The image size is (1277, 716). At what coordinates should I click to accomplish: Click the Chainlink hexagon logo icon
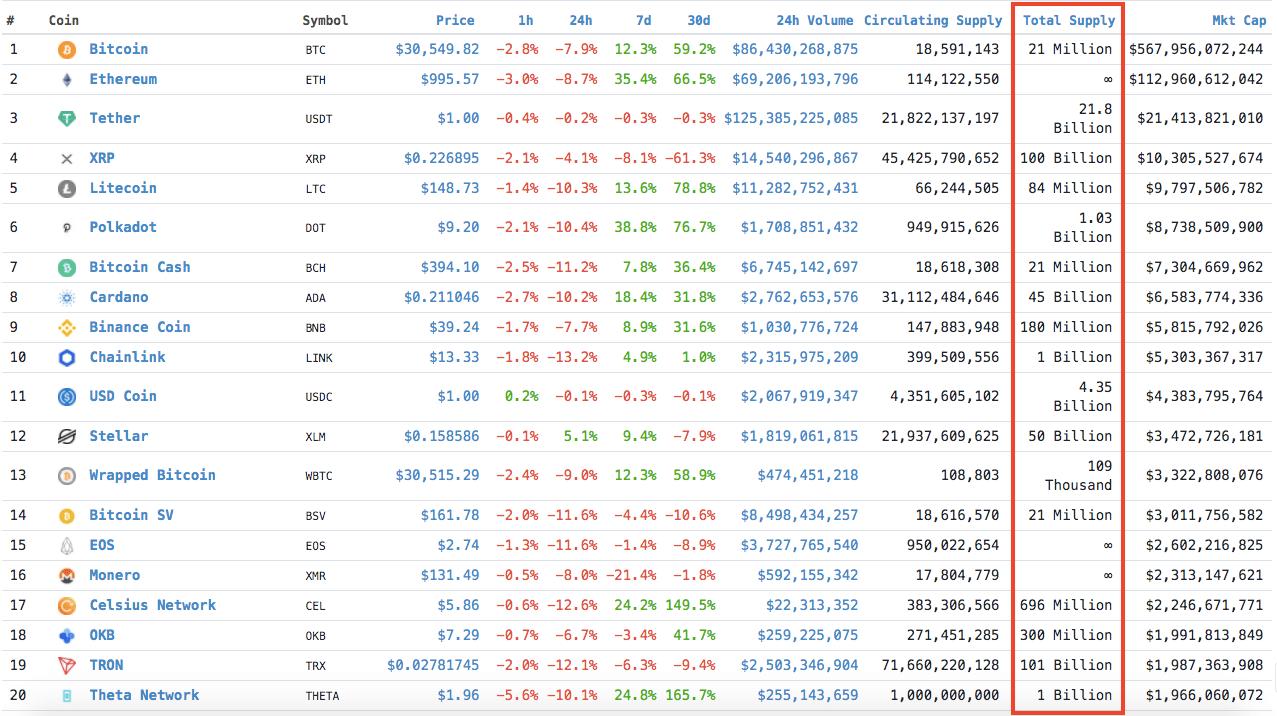pos(67,357)
